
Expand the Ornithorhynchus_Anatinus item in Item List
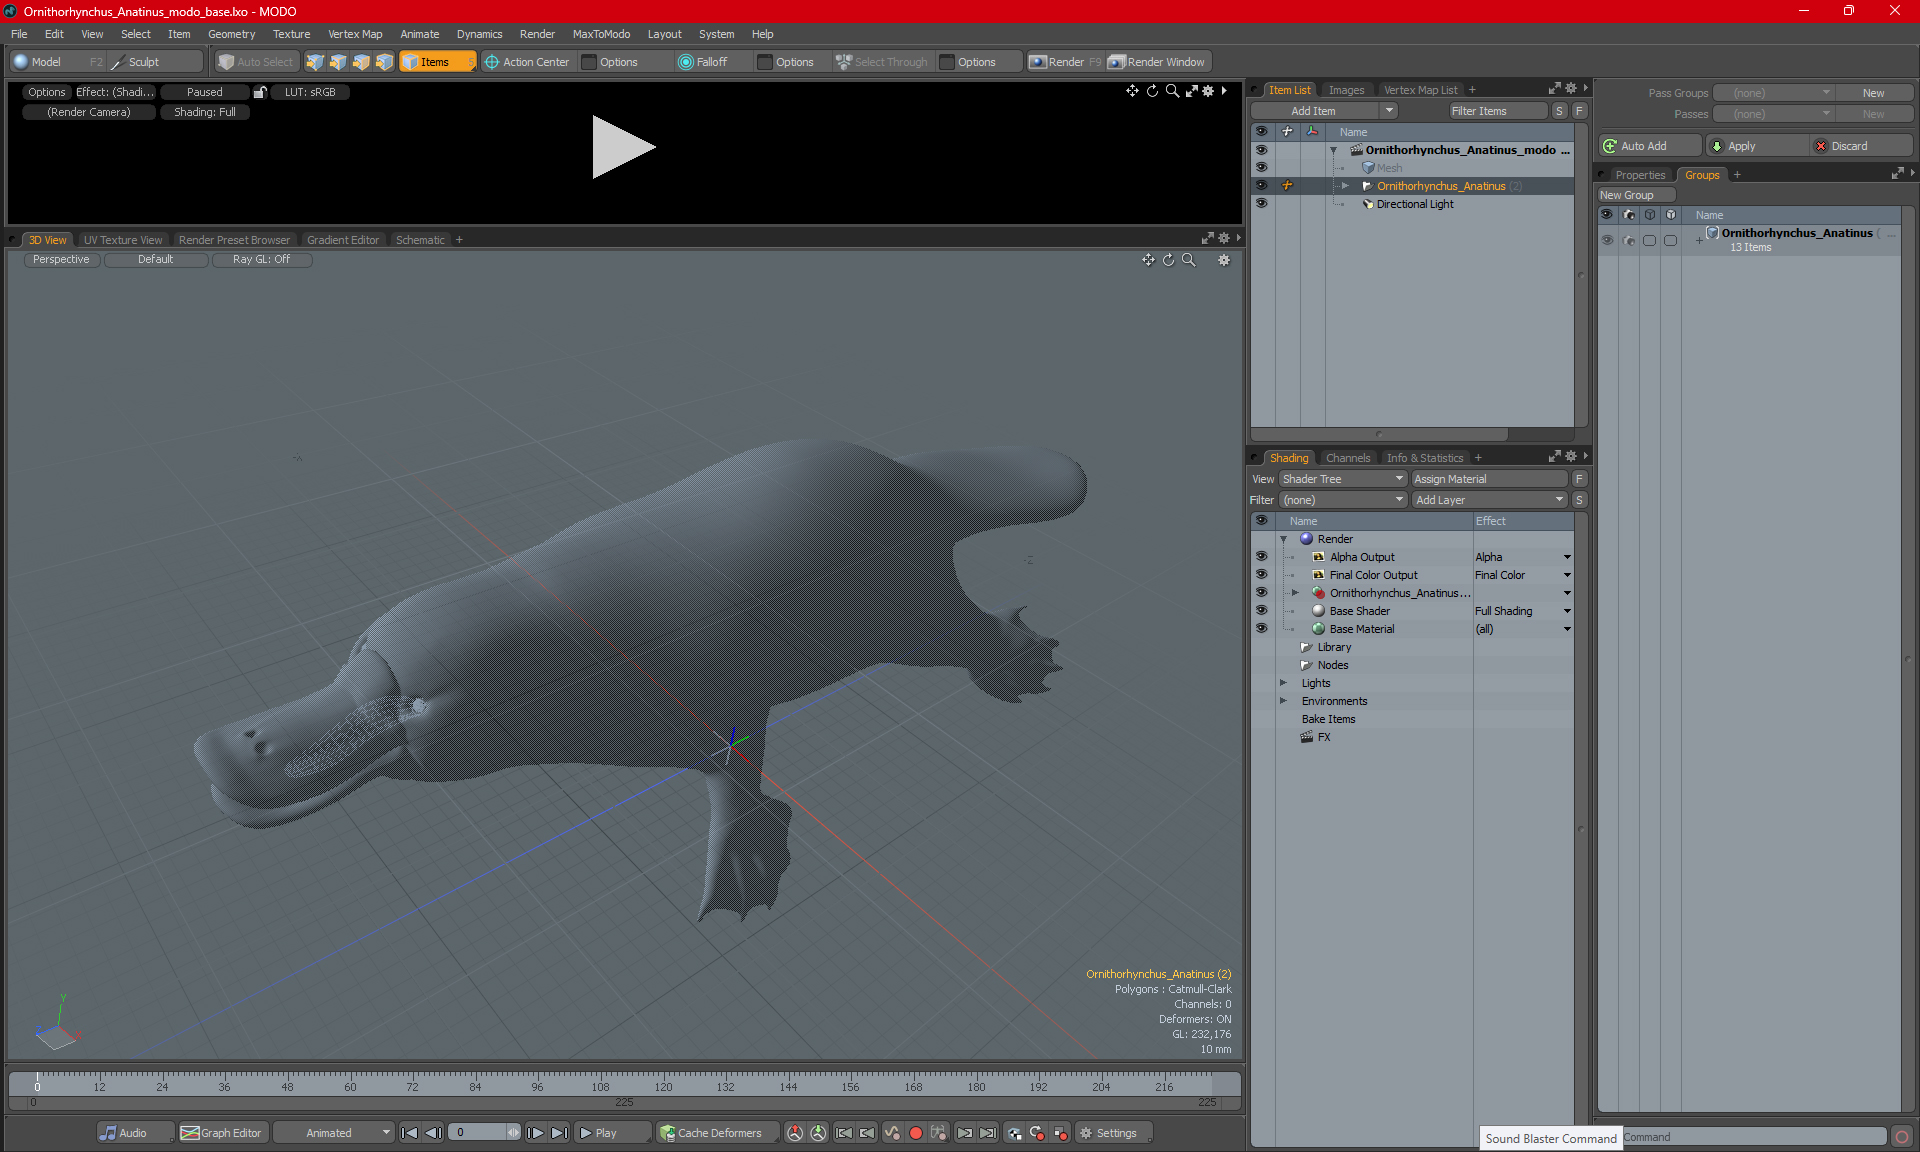coord(1345,186)
